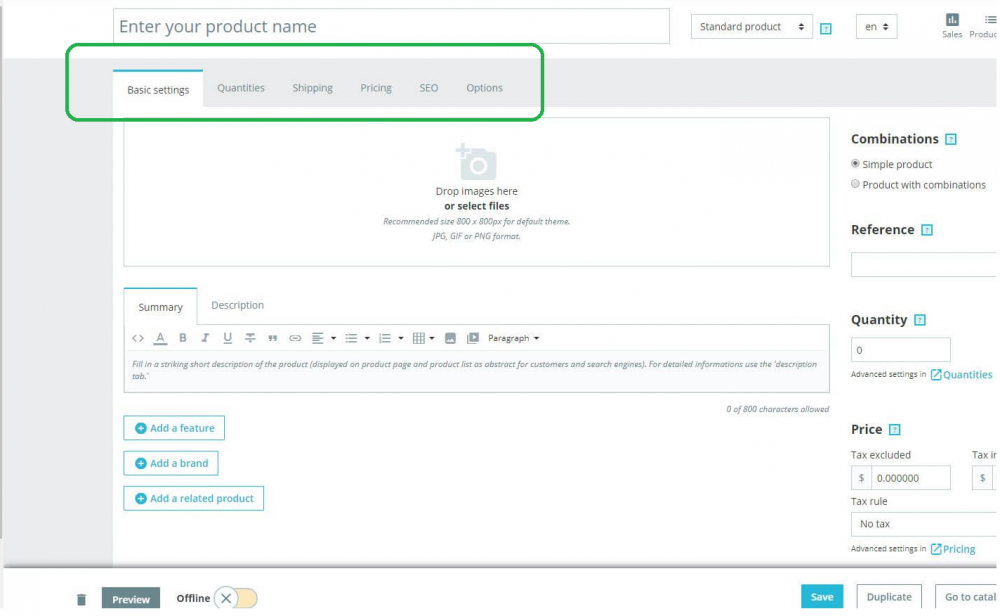Expand the Paragraph style dropdown
1000x616 pixels.
coord(514,339)
